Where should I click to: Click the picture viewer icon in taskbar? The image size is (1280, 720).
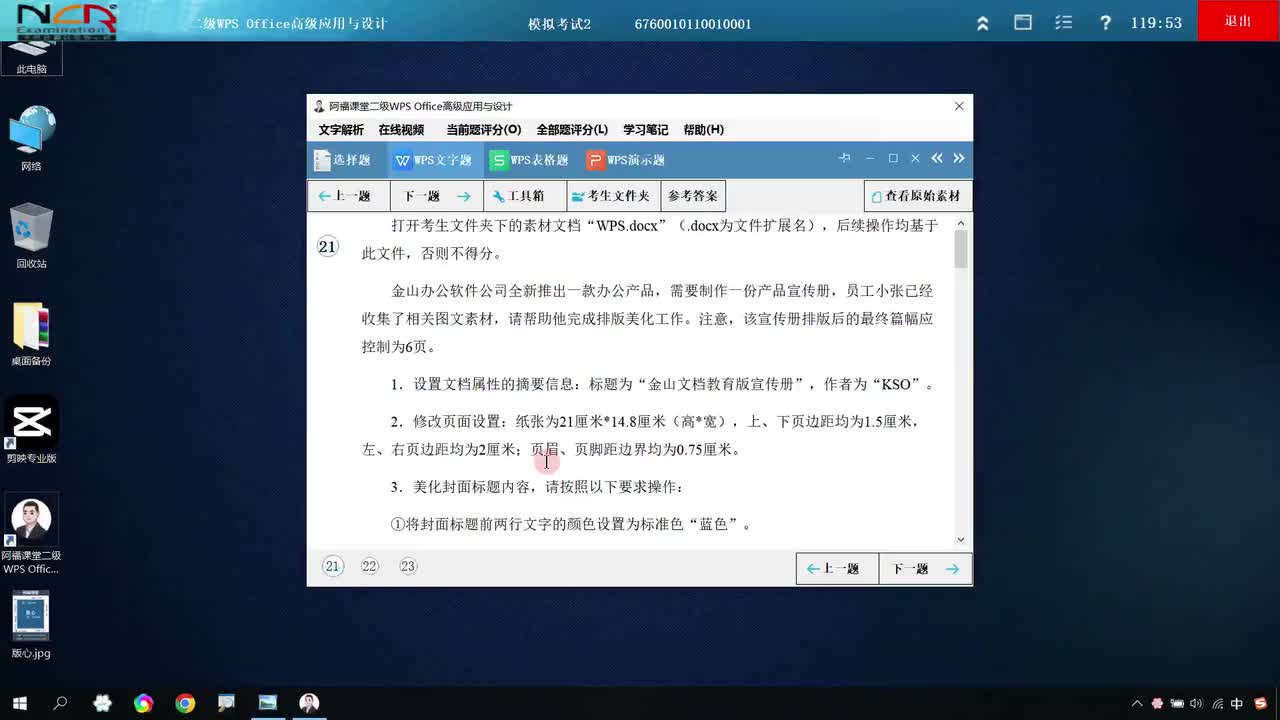(268, 703)
